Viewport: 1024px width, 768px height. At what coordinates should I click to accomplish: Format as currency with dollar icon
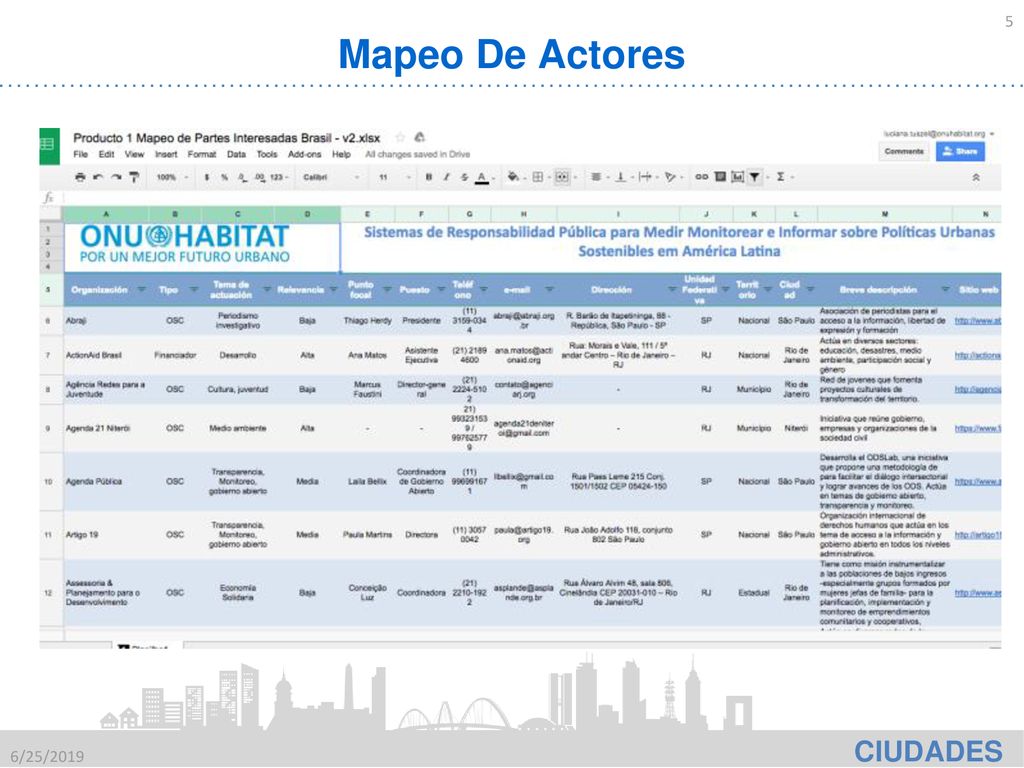207,177
